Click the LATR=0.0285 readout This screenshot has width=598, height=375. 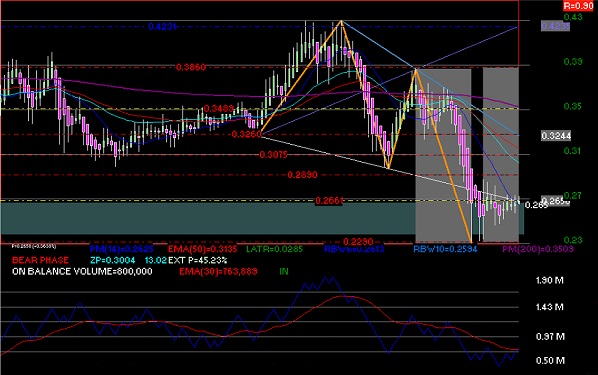click(x=274, y=249)
